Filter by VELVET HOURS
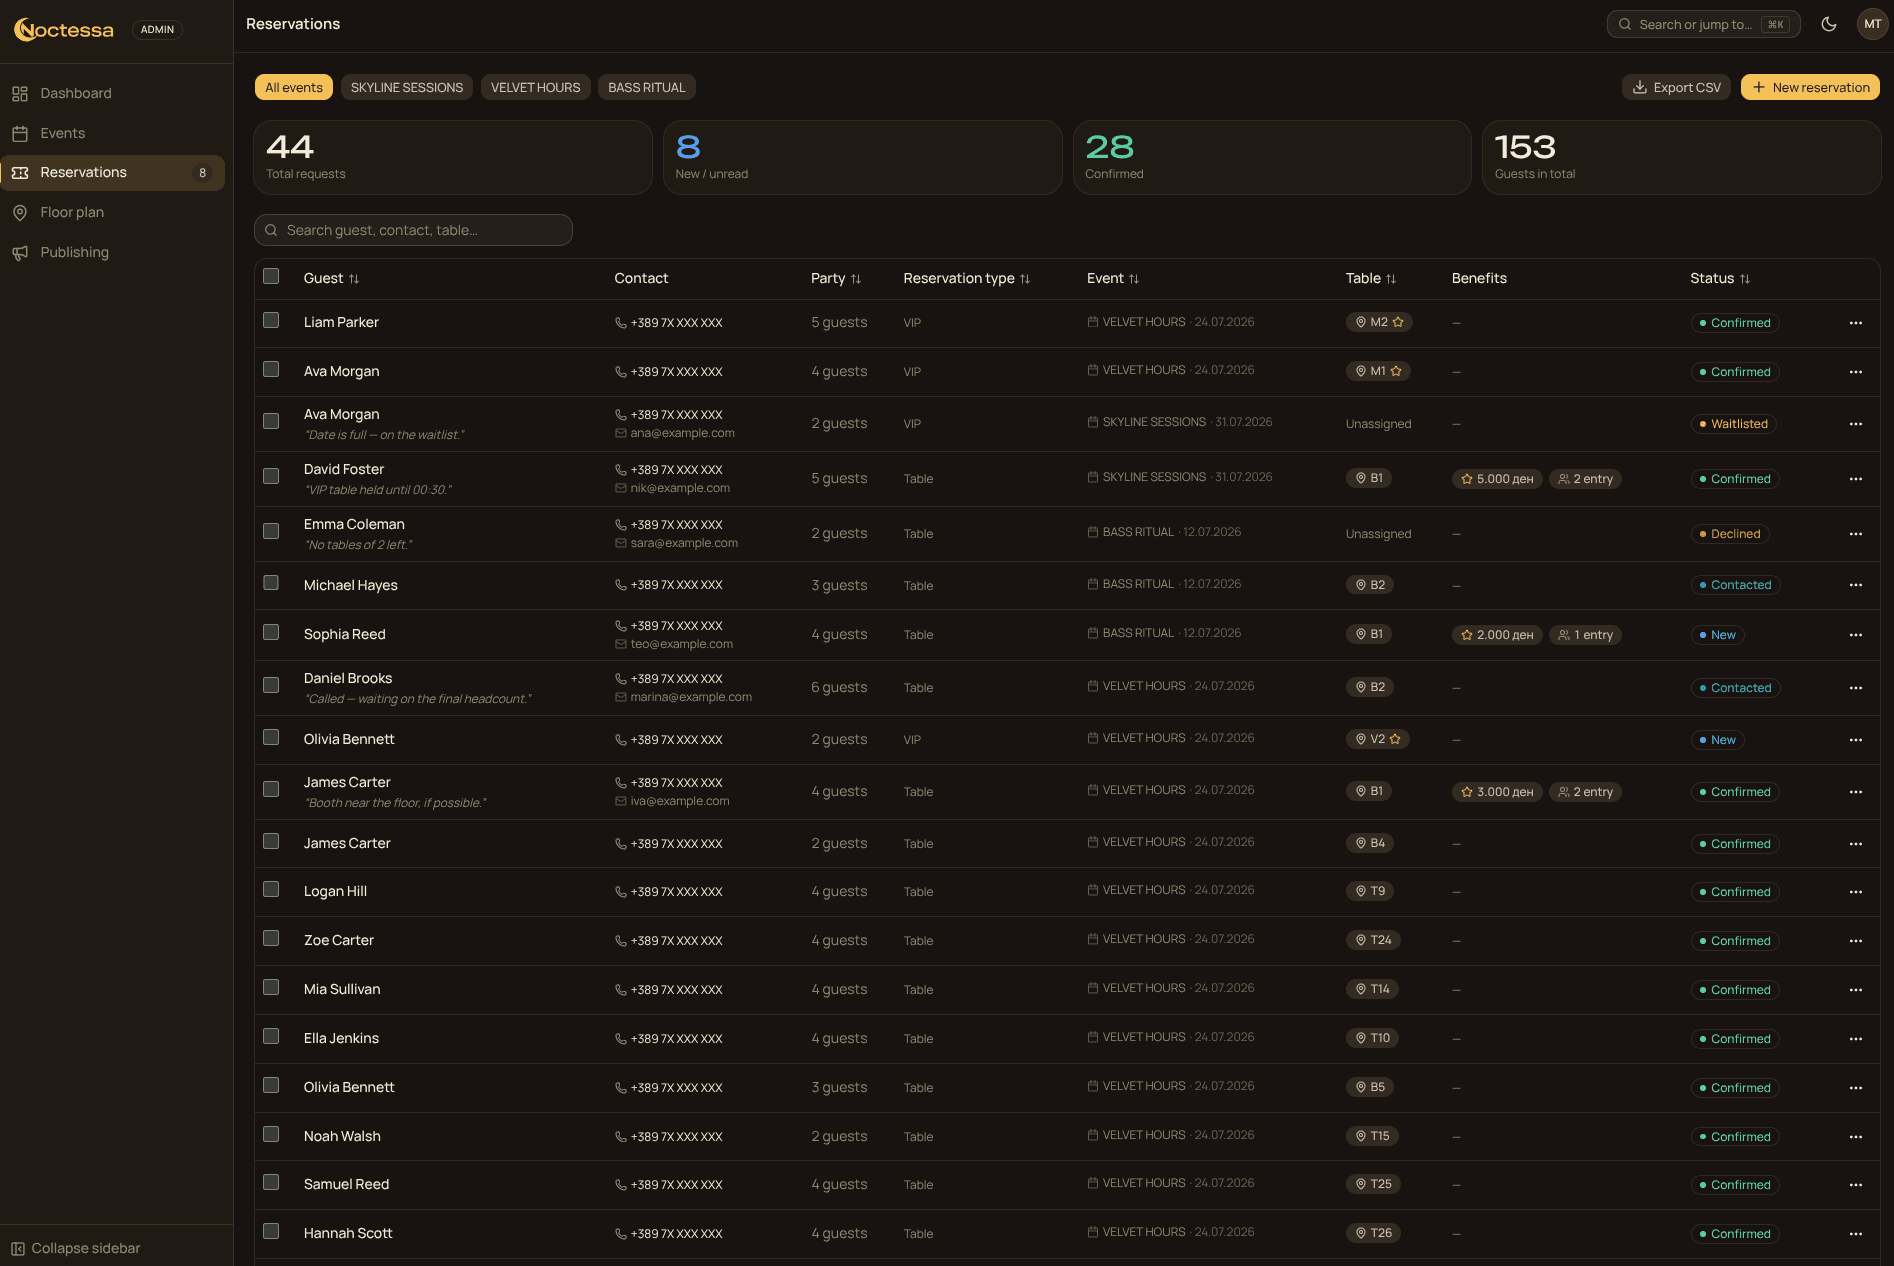The height and width of the screenshot is (1266, 1894). pos(535,87)
